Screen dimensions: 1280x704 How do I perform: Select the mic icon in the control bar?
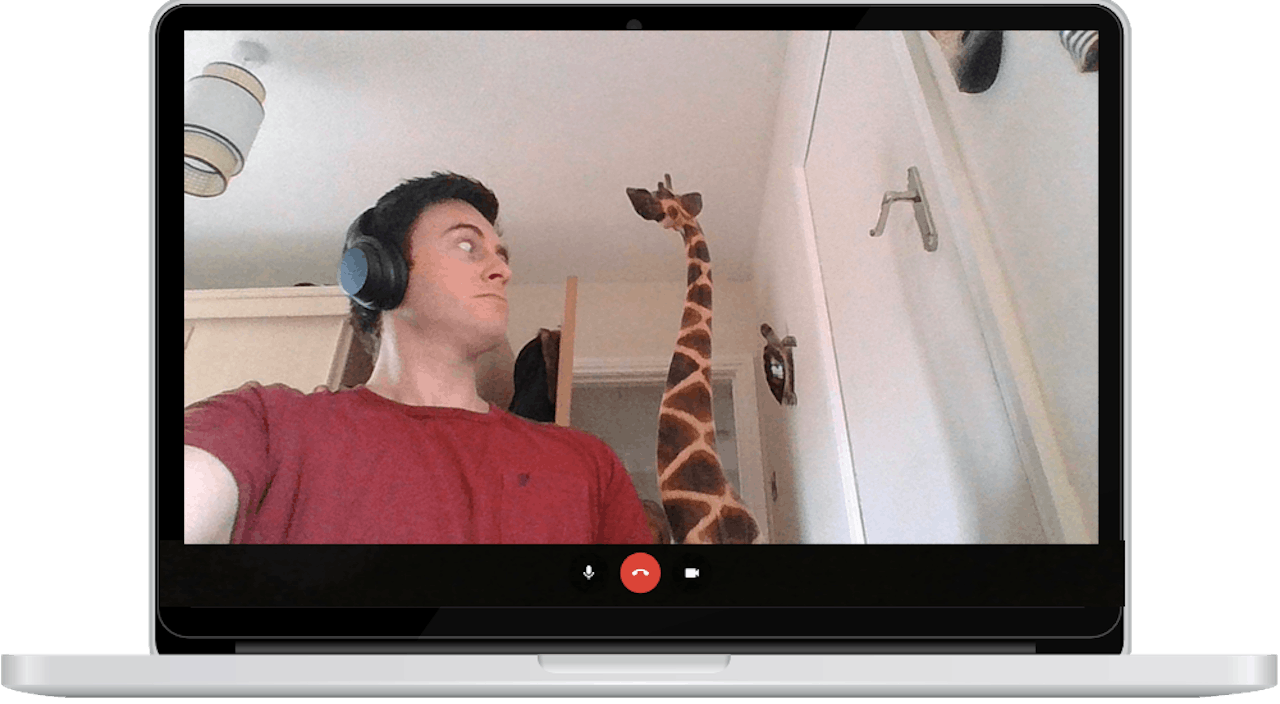click(x=588, y=573)
